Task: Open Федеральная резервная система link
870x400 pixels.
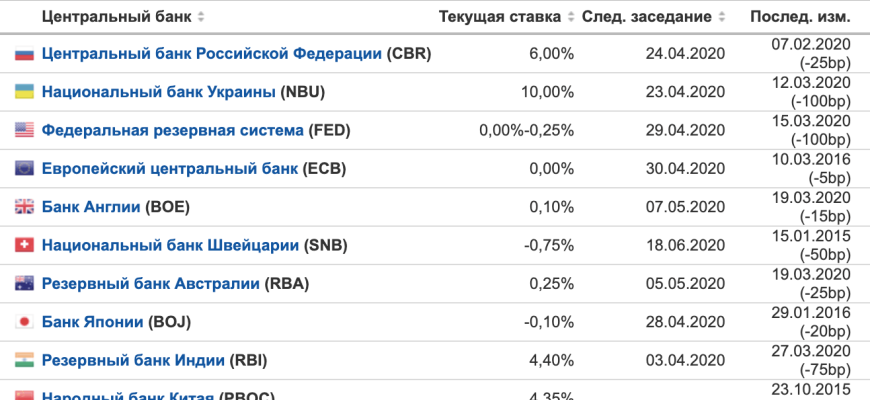Action: [x=172, y=130]
